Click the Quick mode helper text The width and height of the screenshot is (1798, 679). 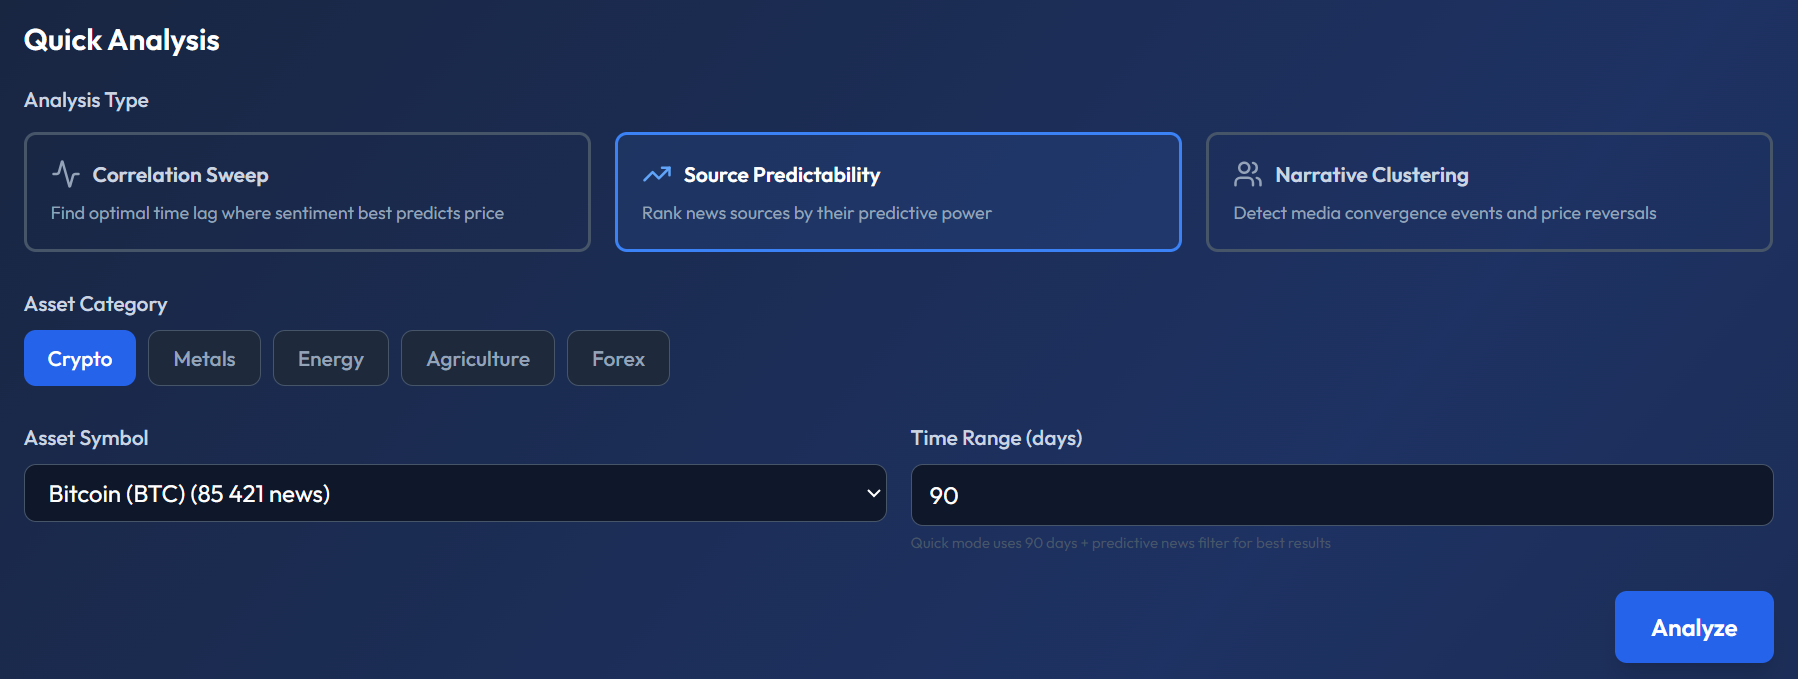pyautogui.click(x=1120, y=543)
